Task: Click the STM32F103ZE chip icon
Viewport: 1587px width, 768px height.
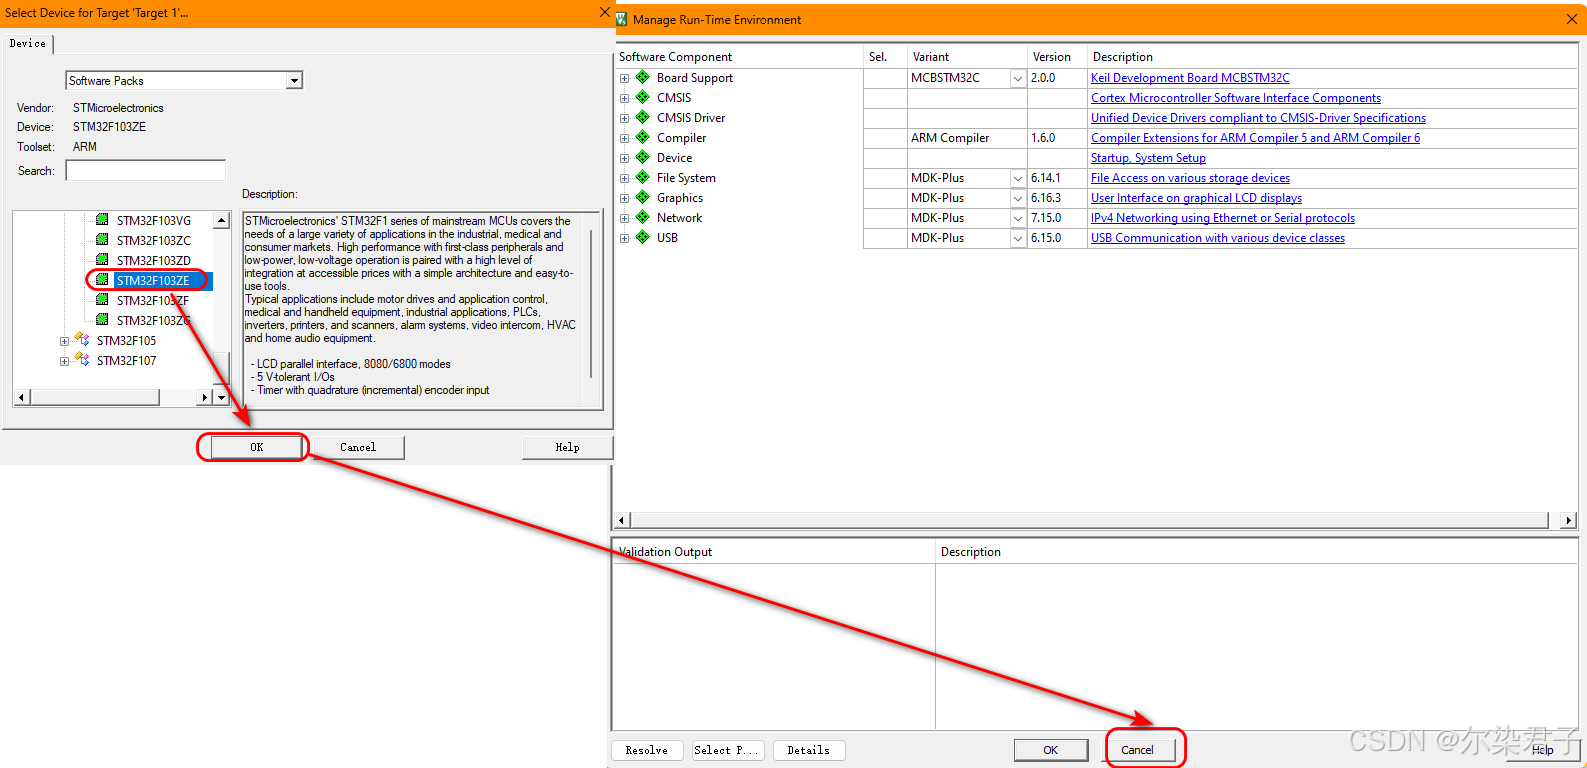Action: coord(102,280)
